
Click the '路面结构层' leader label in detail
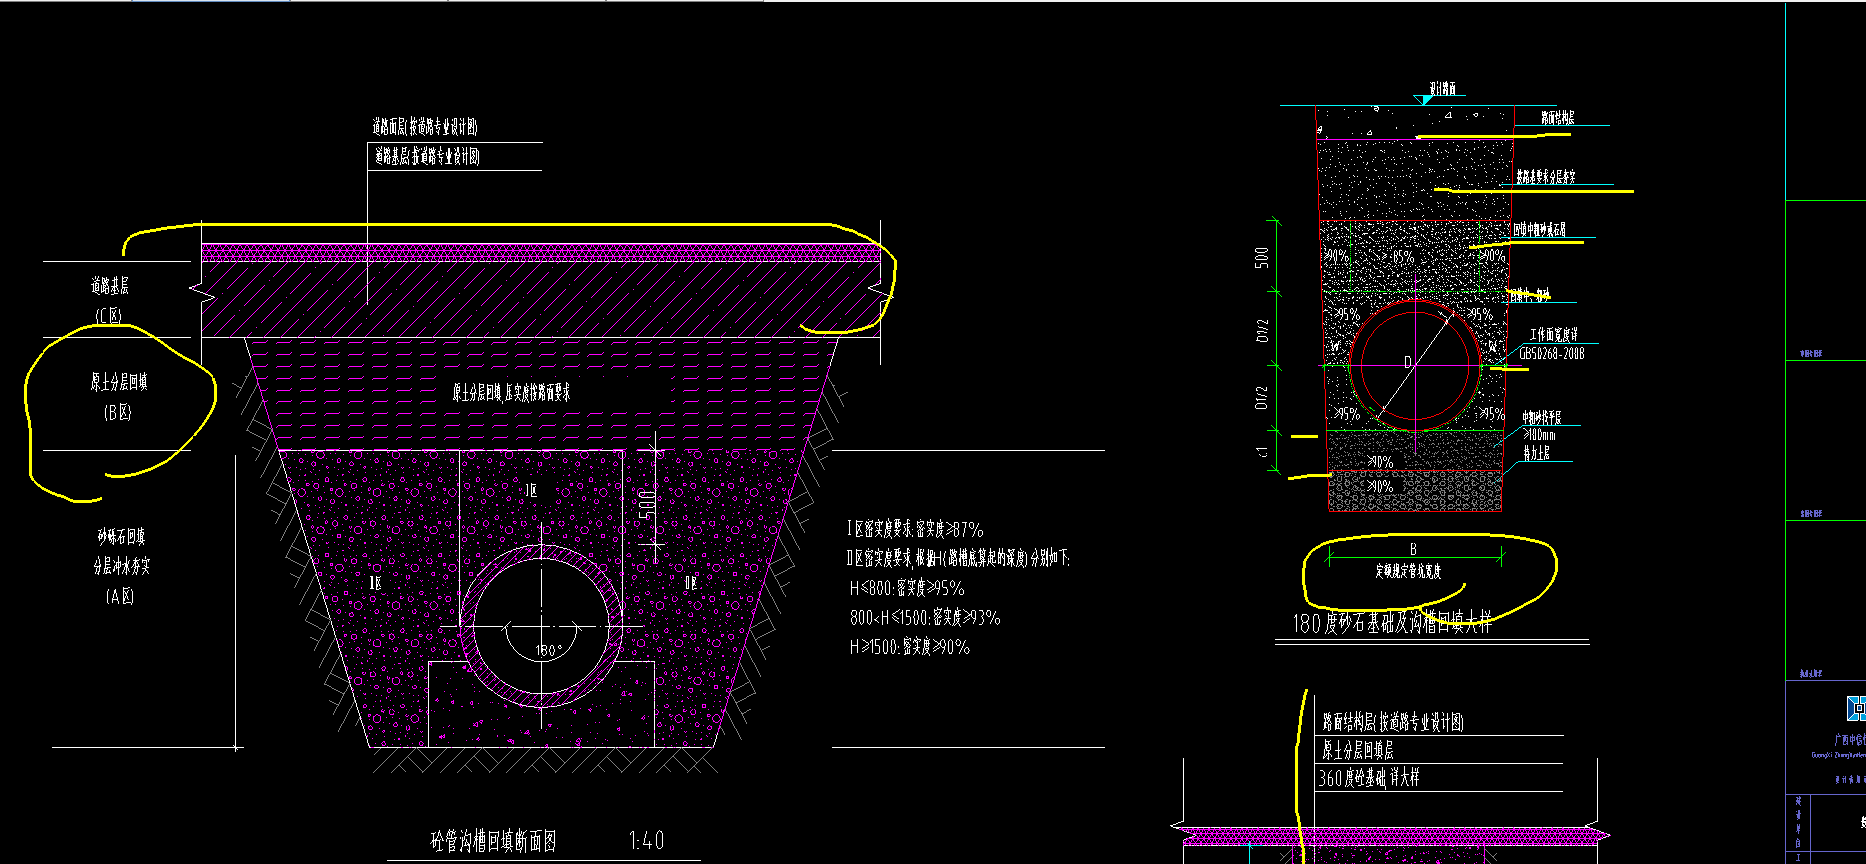1557,118
